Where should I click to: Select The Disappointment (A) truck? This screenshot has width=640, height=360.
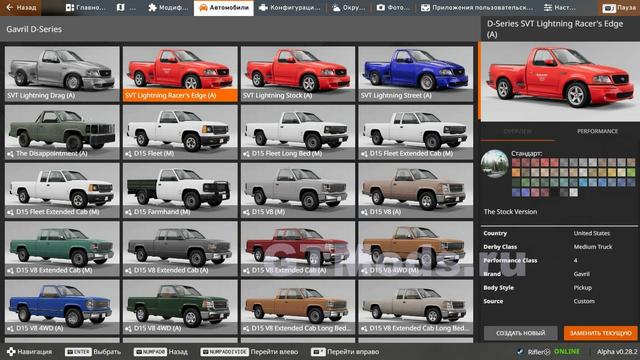(62, 132)
